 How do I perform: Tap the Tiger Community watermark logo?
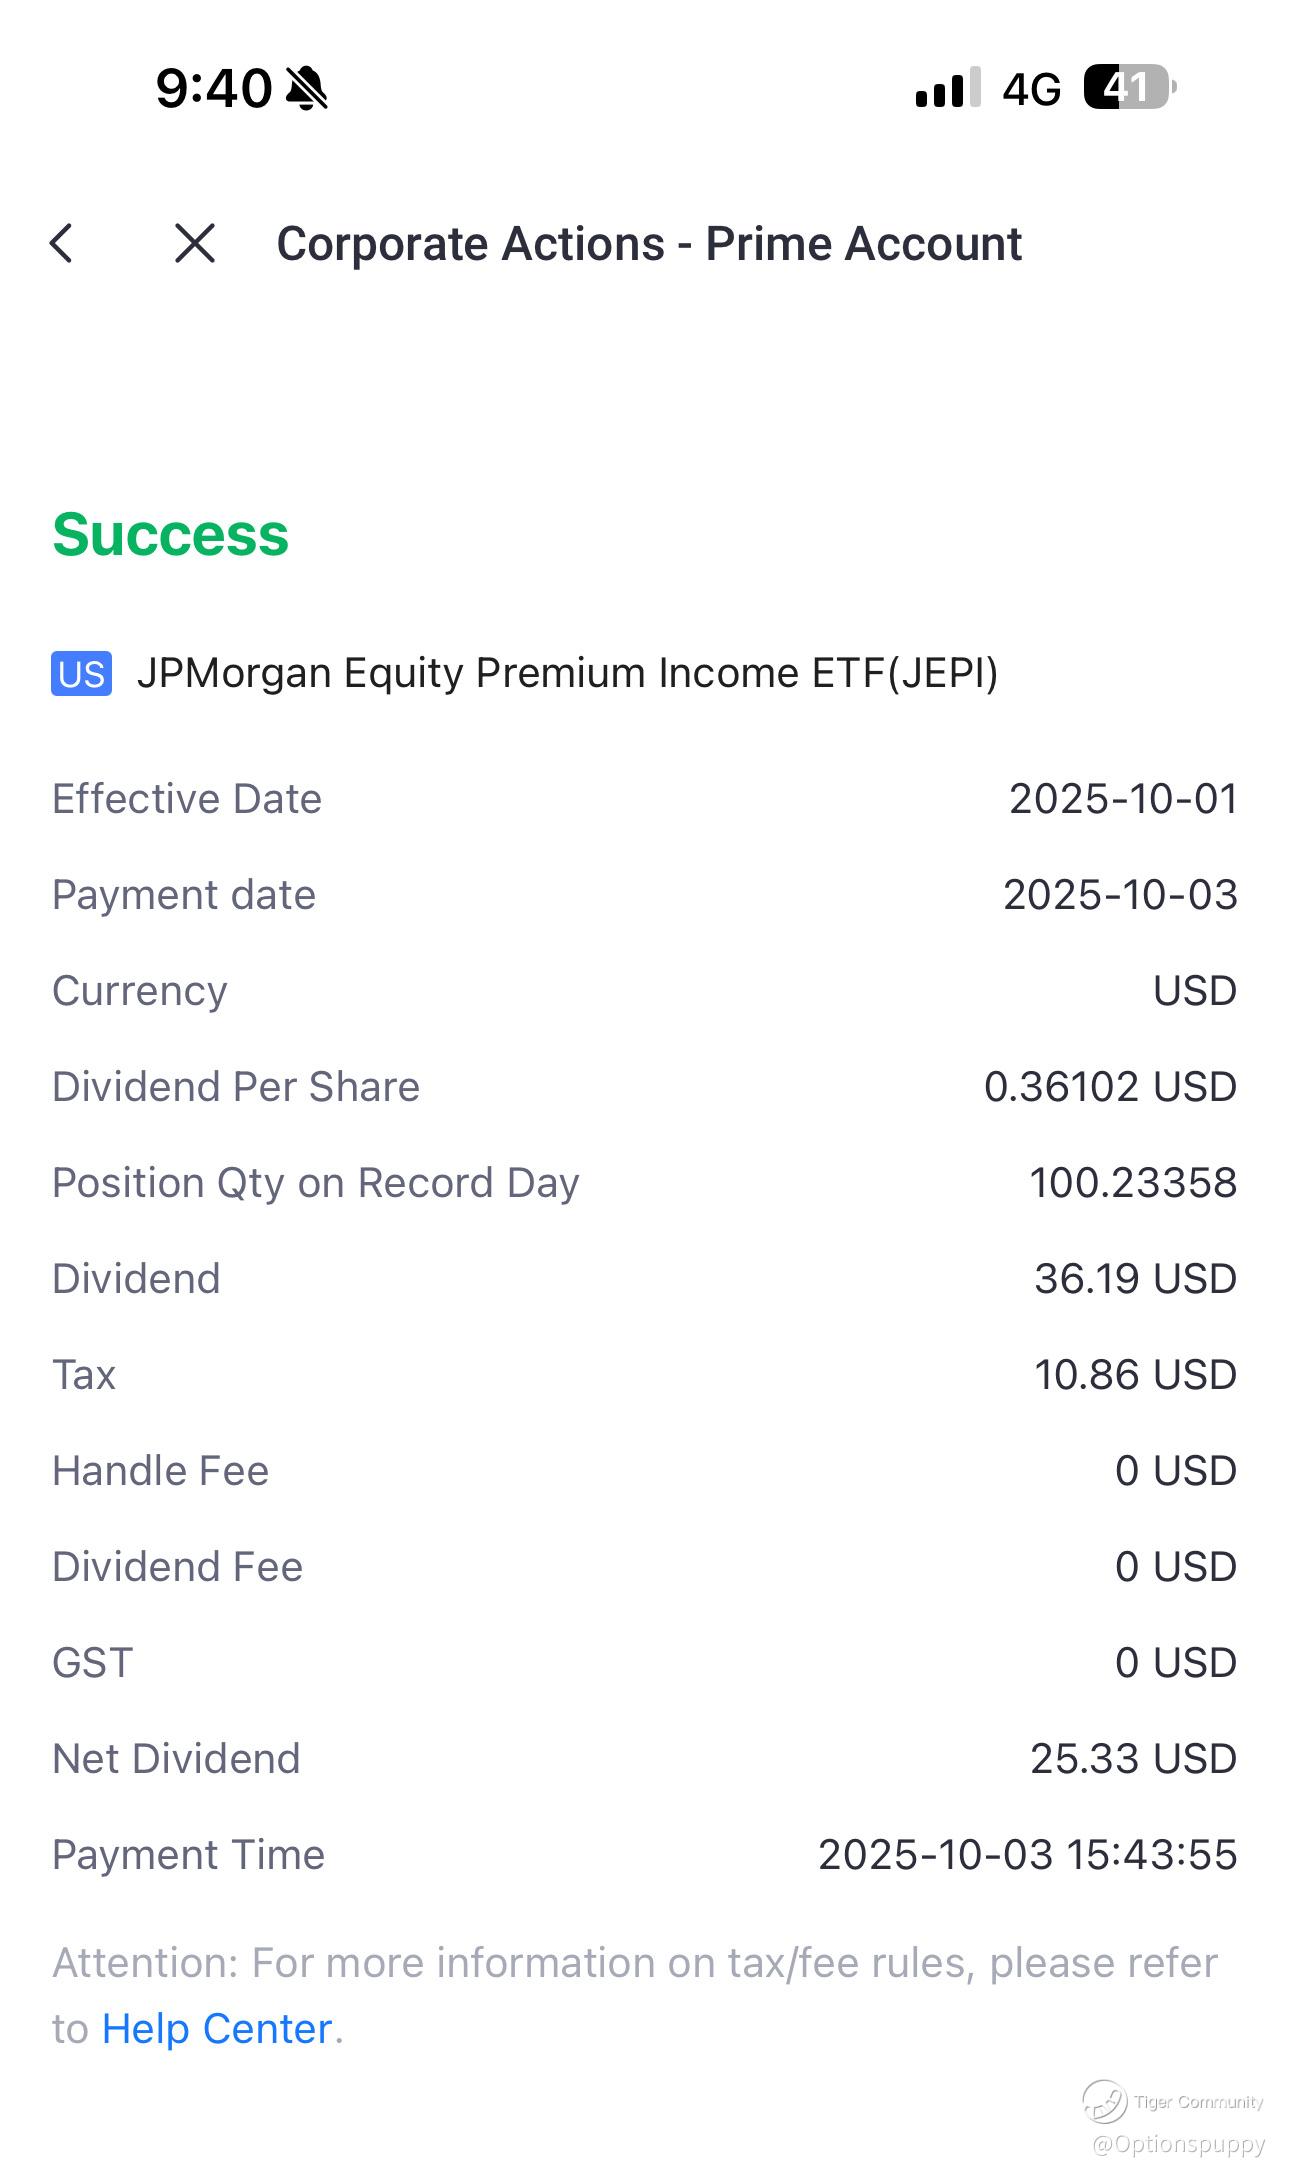tap(1104, 2101)
